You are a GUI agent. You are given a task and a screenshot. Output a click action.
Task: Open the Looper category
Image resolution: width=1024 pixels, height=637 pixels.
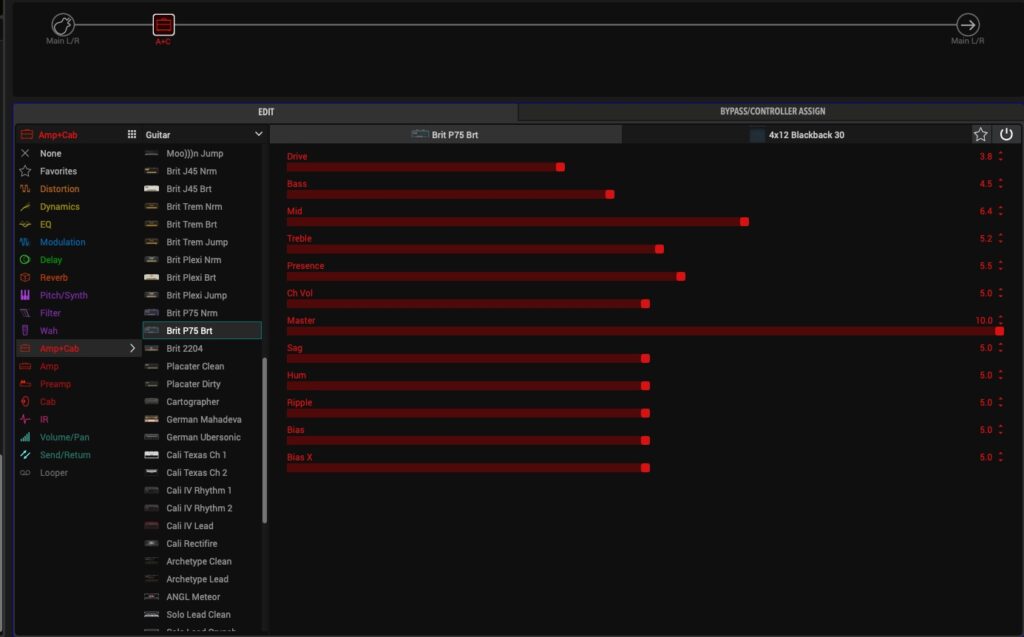coord(53,472)
